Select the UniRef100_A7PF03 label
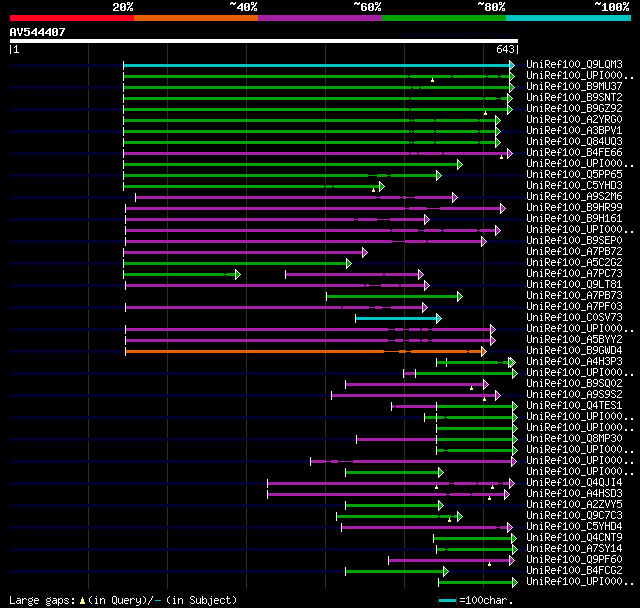This screenshot has width=640, height=608. pyautogui.click(x=574, y=307)
